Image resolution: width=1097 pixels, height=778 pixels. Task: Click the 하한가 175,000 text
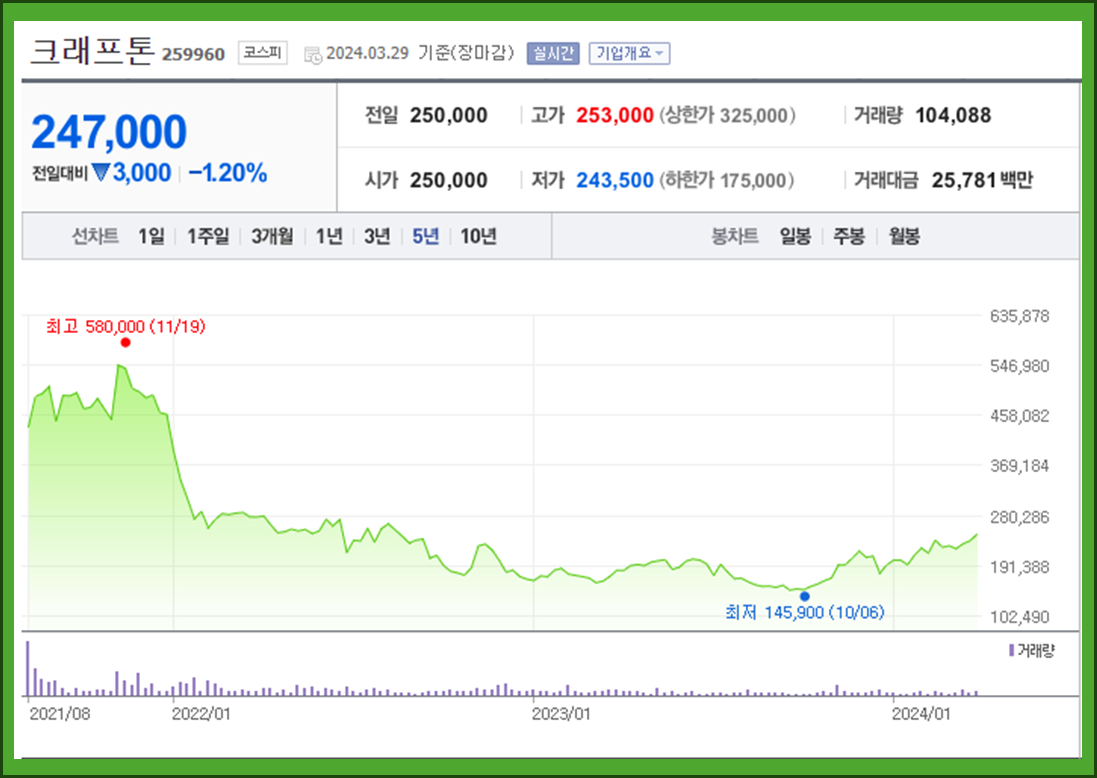(726, 181)
